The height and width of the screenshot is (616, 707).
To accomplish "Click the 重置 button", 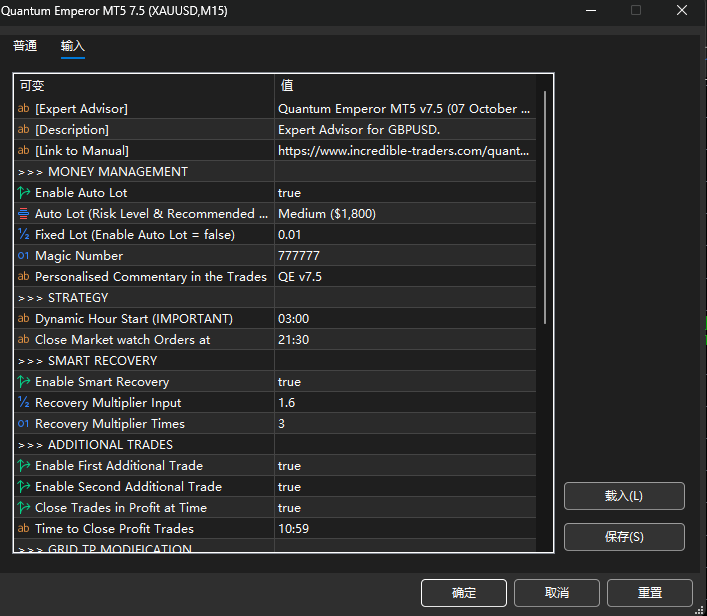I will tap(649, 593).
